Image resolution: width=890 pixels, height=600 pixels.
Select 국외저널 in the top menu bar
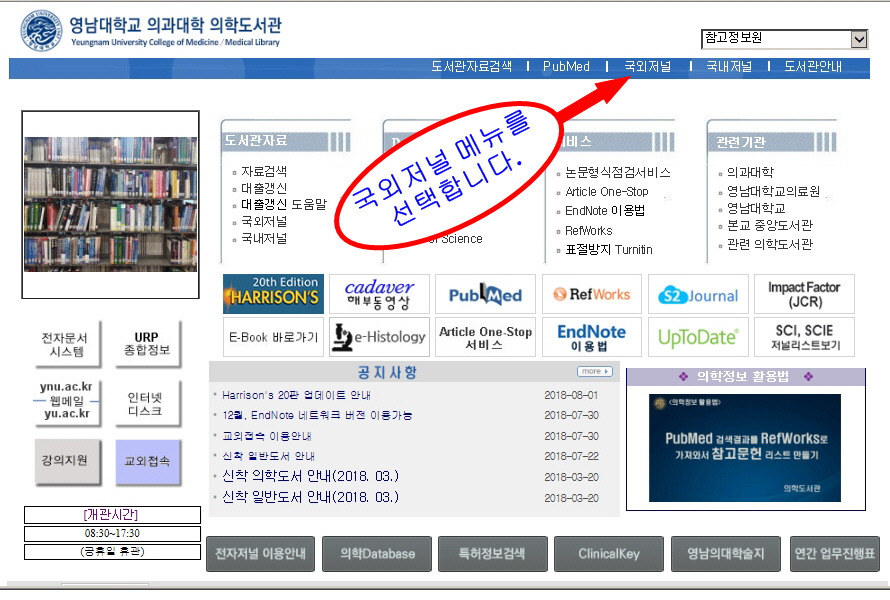[648, 66]
